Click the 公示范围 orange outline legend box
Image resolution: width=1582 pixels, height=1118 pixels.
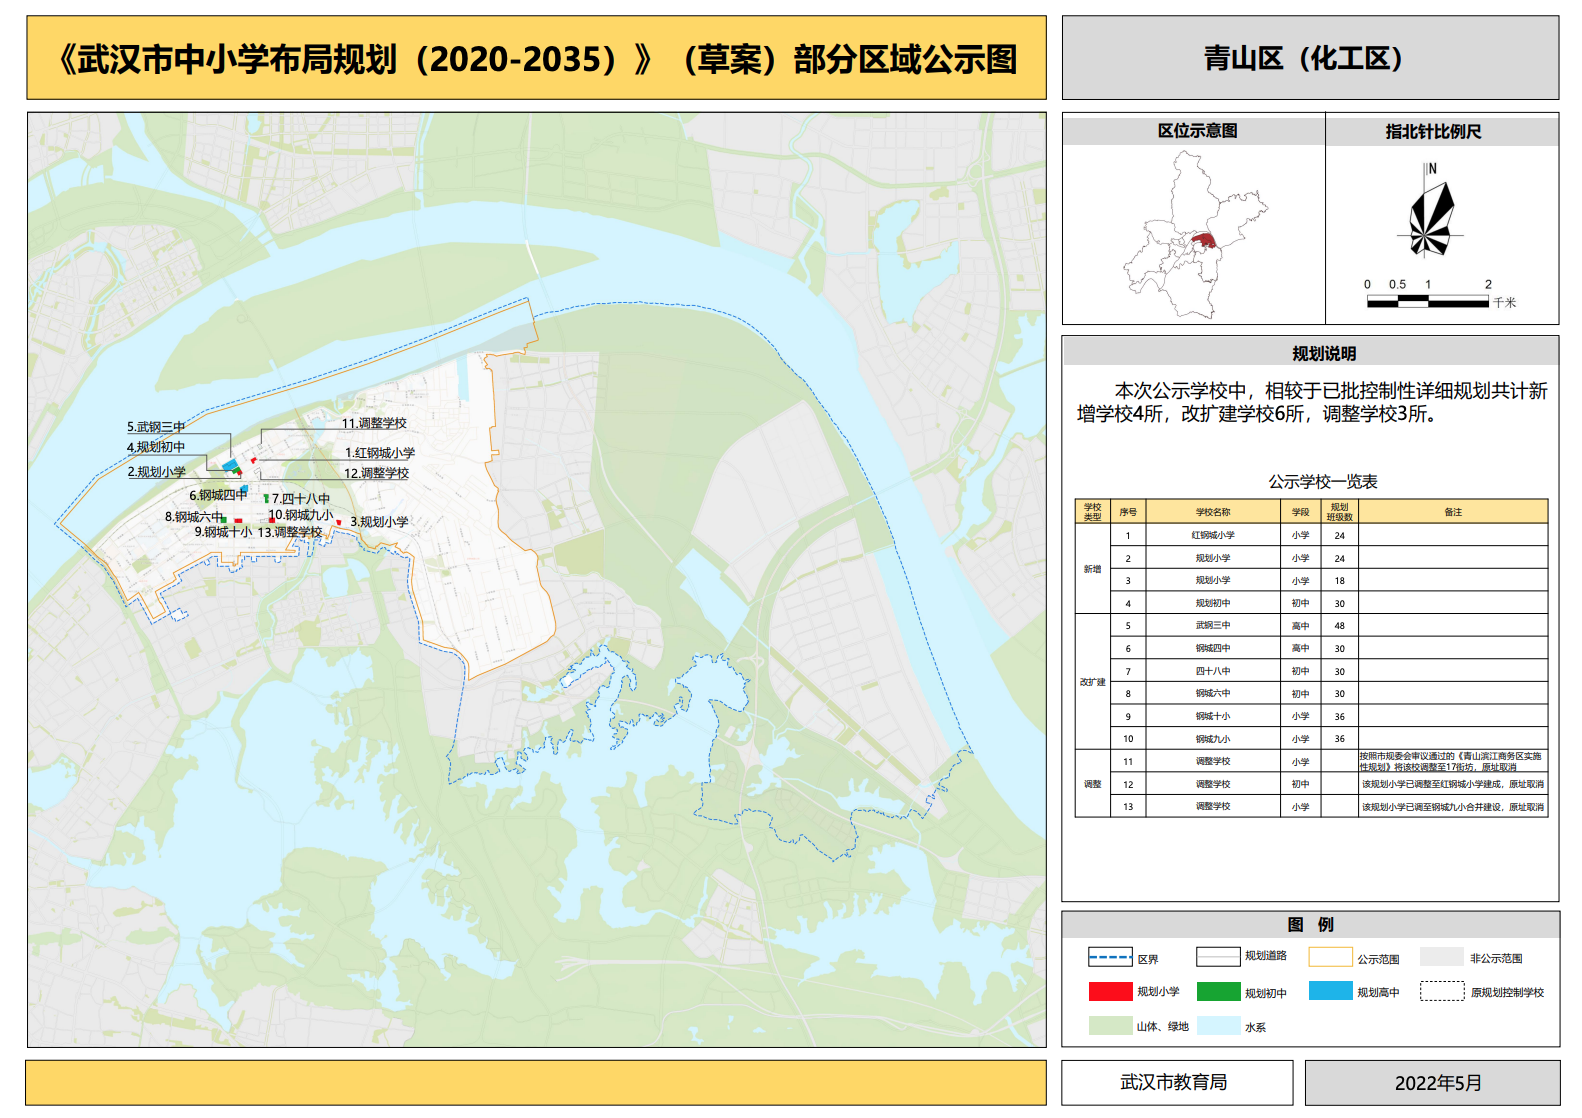[x=1330, y=957]
